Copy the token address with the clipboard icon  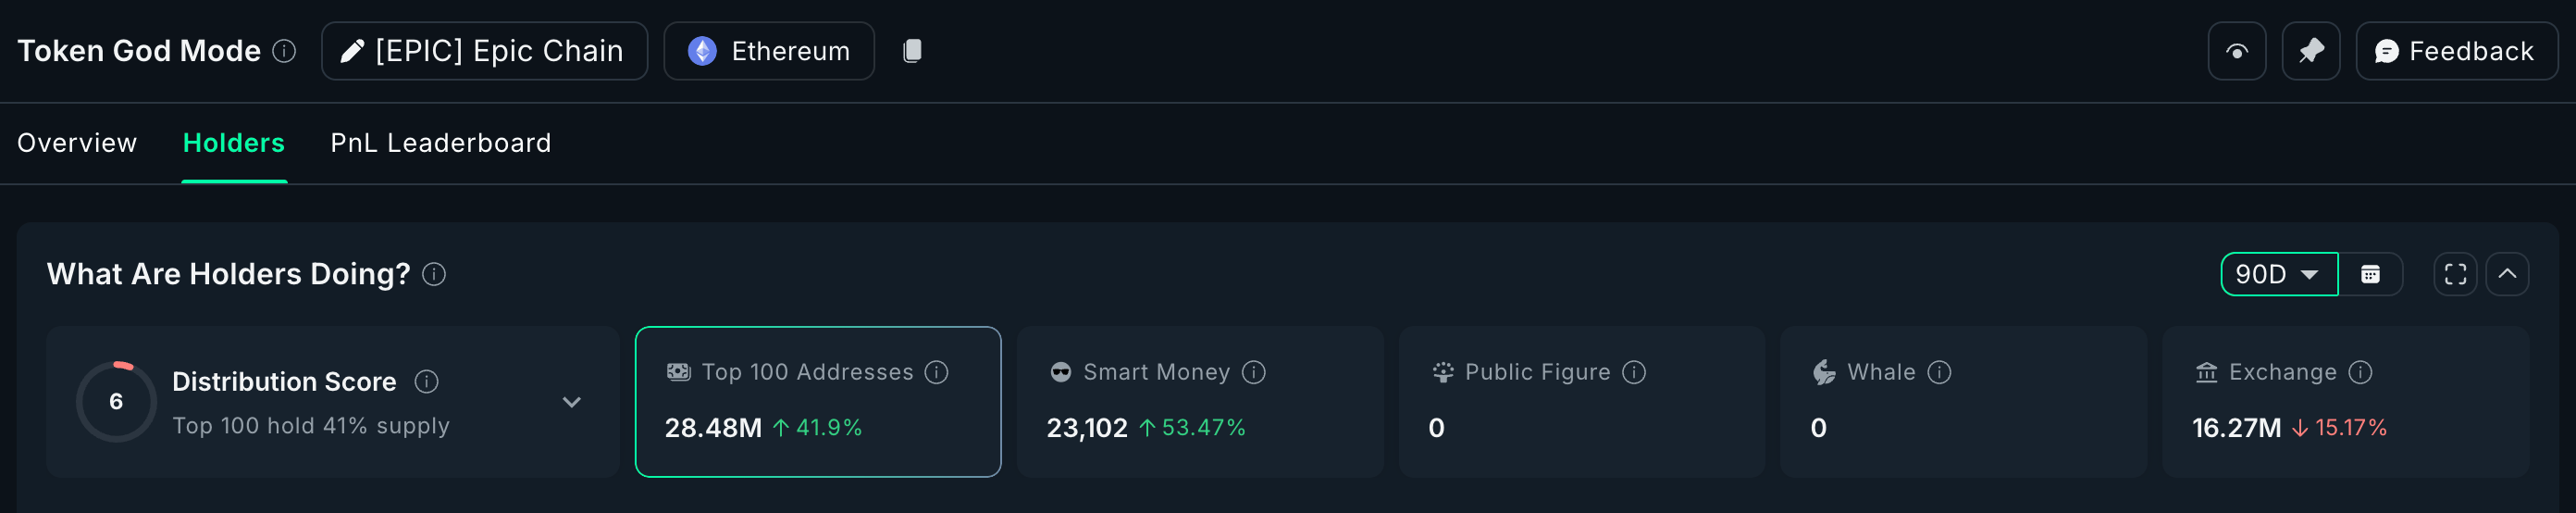coord(911,51)
